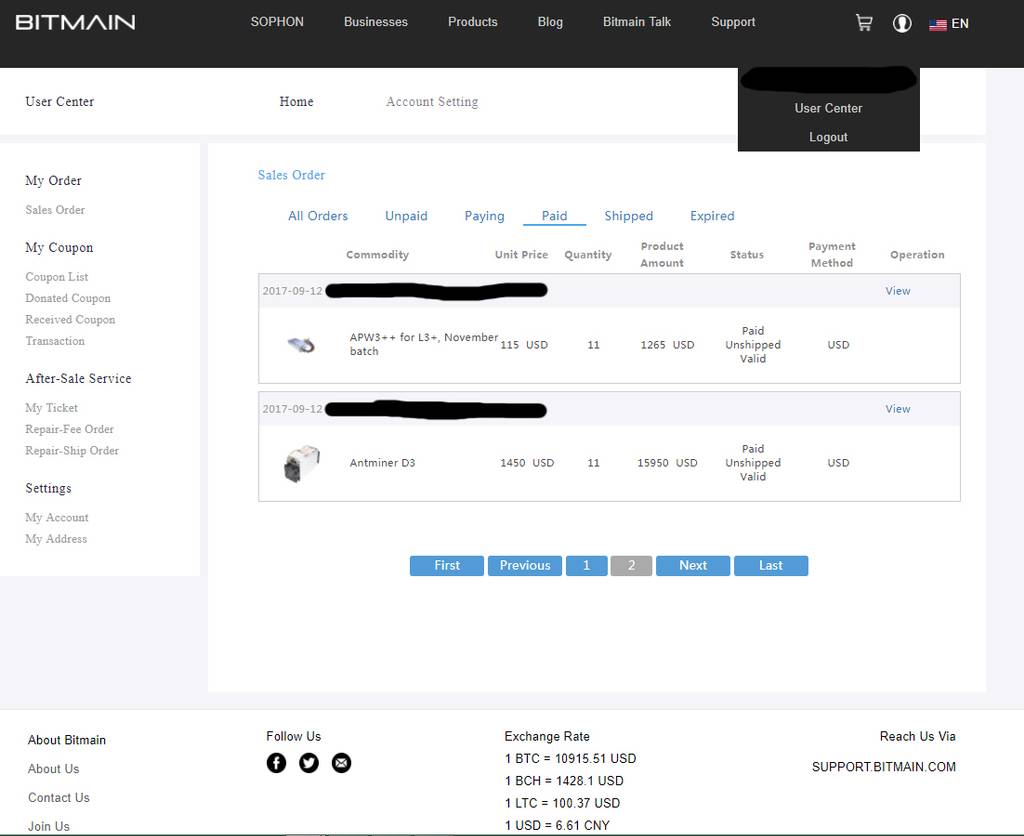Jump to the Last page
This screenshot has width=1024, height=836.
coord(771,566)
